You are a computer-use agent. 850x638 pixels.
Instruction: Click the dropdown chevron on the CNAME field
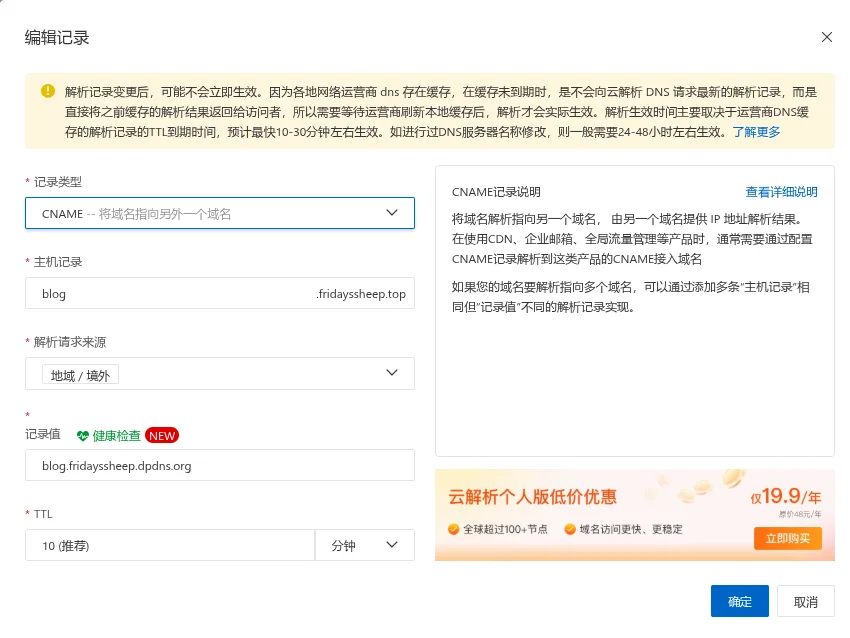click(393, 213)
